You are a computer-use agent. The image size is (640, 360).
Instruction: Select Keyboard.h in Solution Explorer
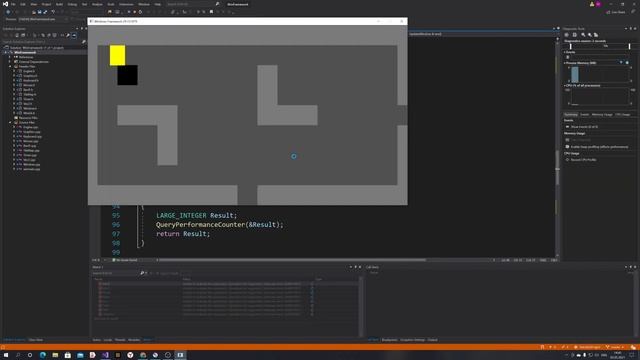[x=31, y=80]
